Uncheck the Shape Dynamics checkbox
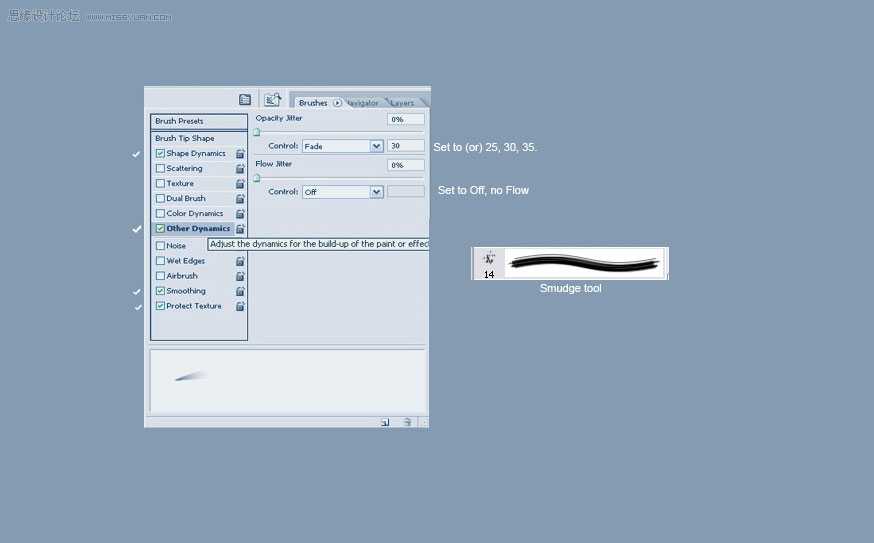 tap(161, 153)
